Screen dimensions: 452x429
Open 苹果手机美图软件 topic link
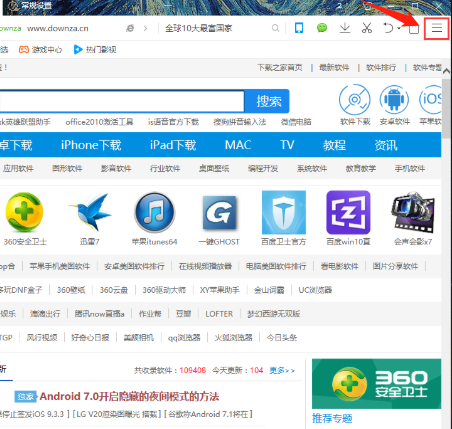tap(60, 266)
